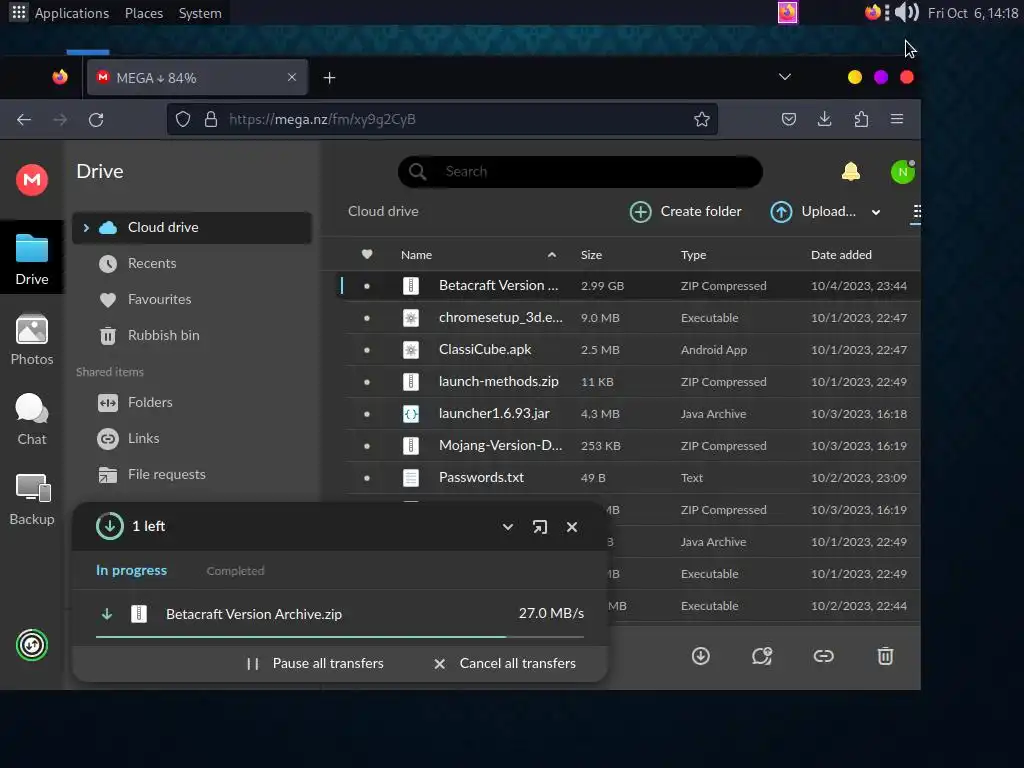The image size is (1024, 768).
Task: Cancel all transfers
Action: tap(505, 664)
